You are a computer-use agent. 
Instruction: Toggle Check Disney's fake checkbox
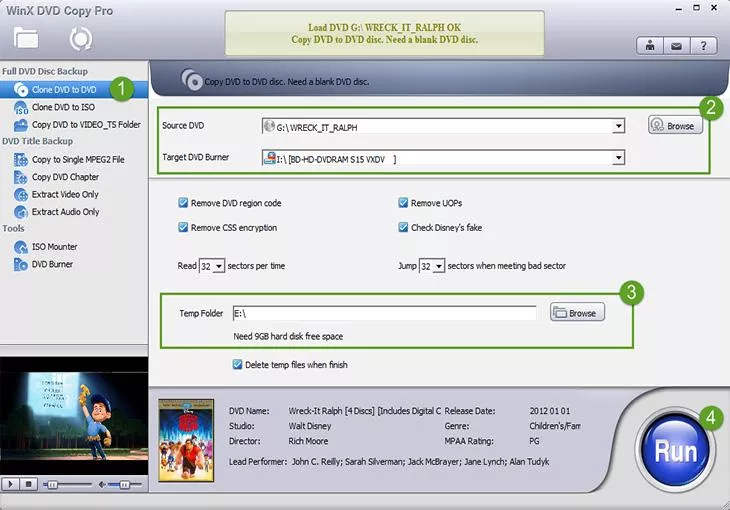coord(403,227)
